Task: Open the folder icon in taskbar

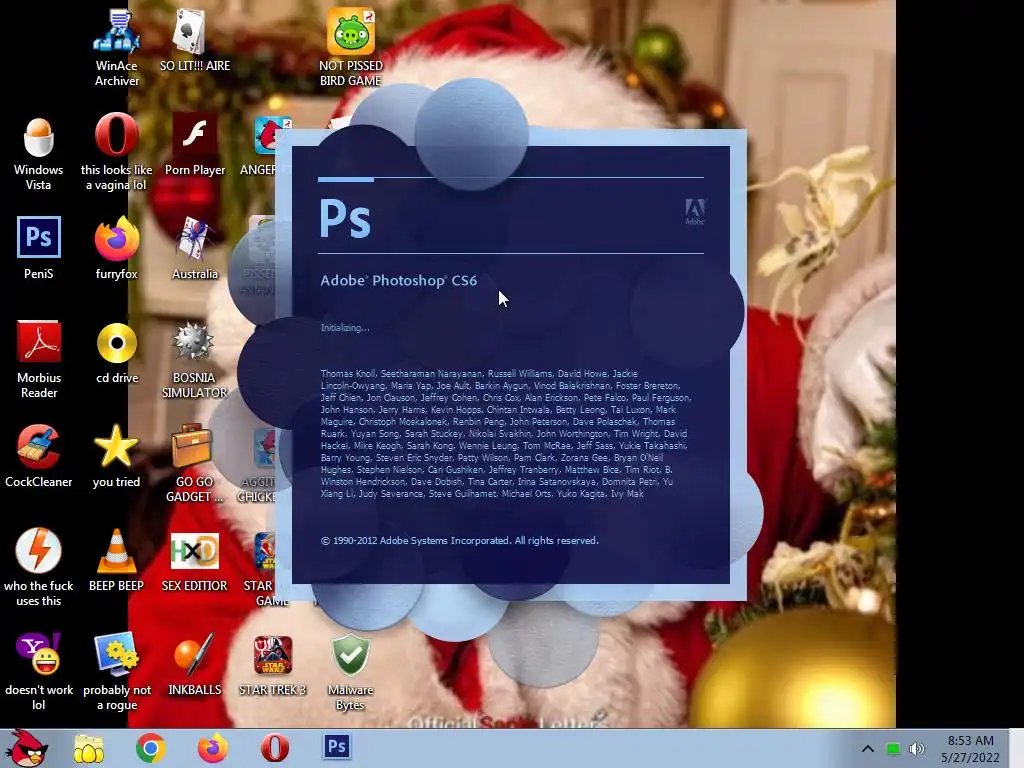Action: click(x=89, y=749)
